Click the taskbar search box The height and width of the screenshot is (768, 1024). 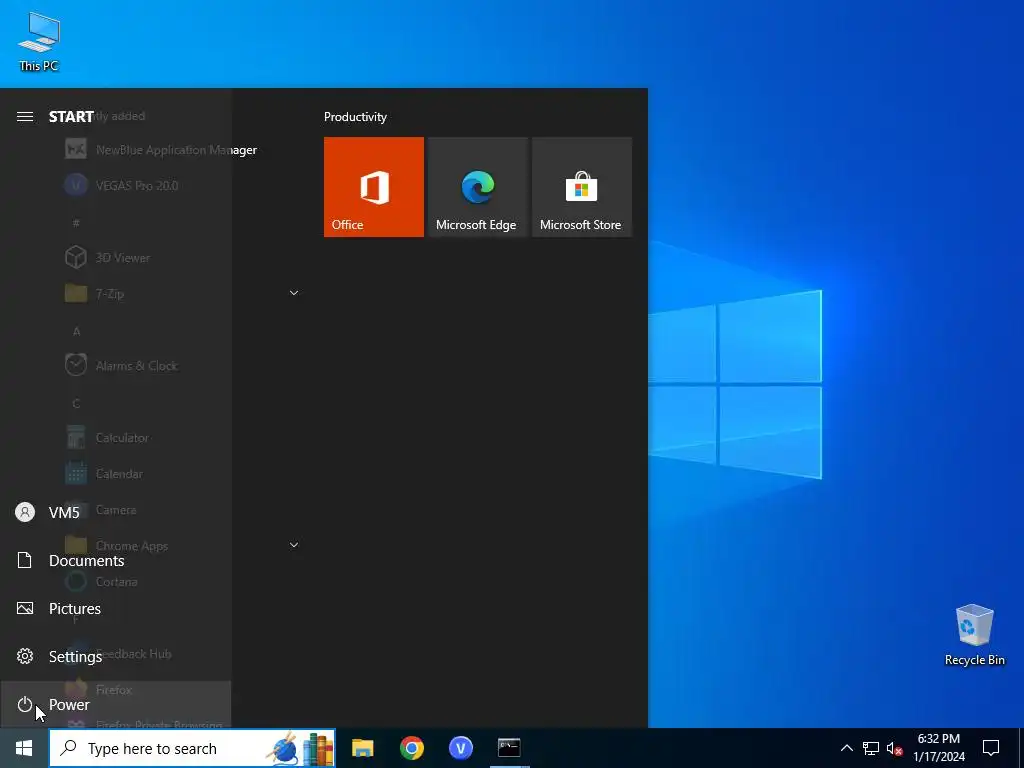[192, 748]
